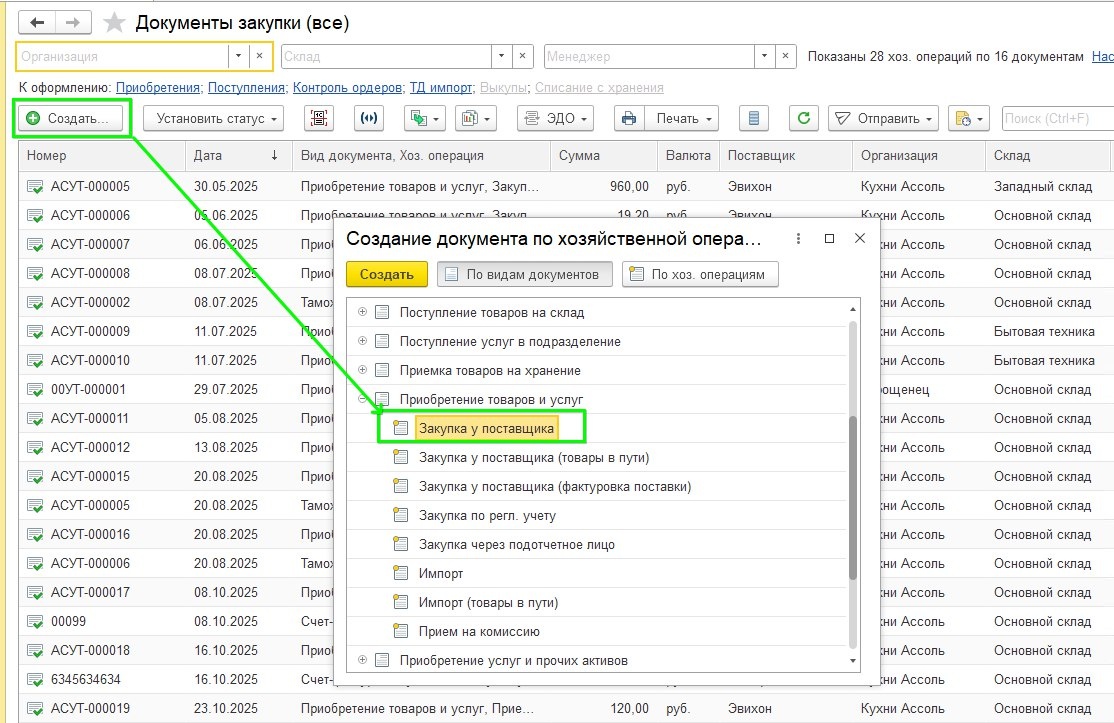Click the RFID radio-signal toolbar icon

[x=369, y=119]
